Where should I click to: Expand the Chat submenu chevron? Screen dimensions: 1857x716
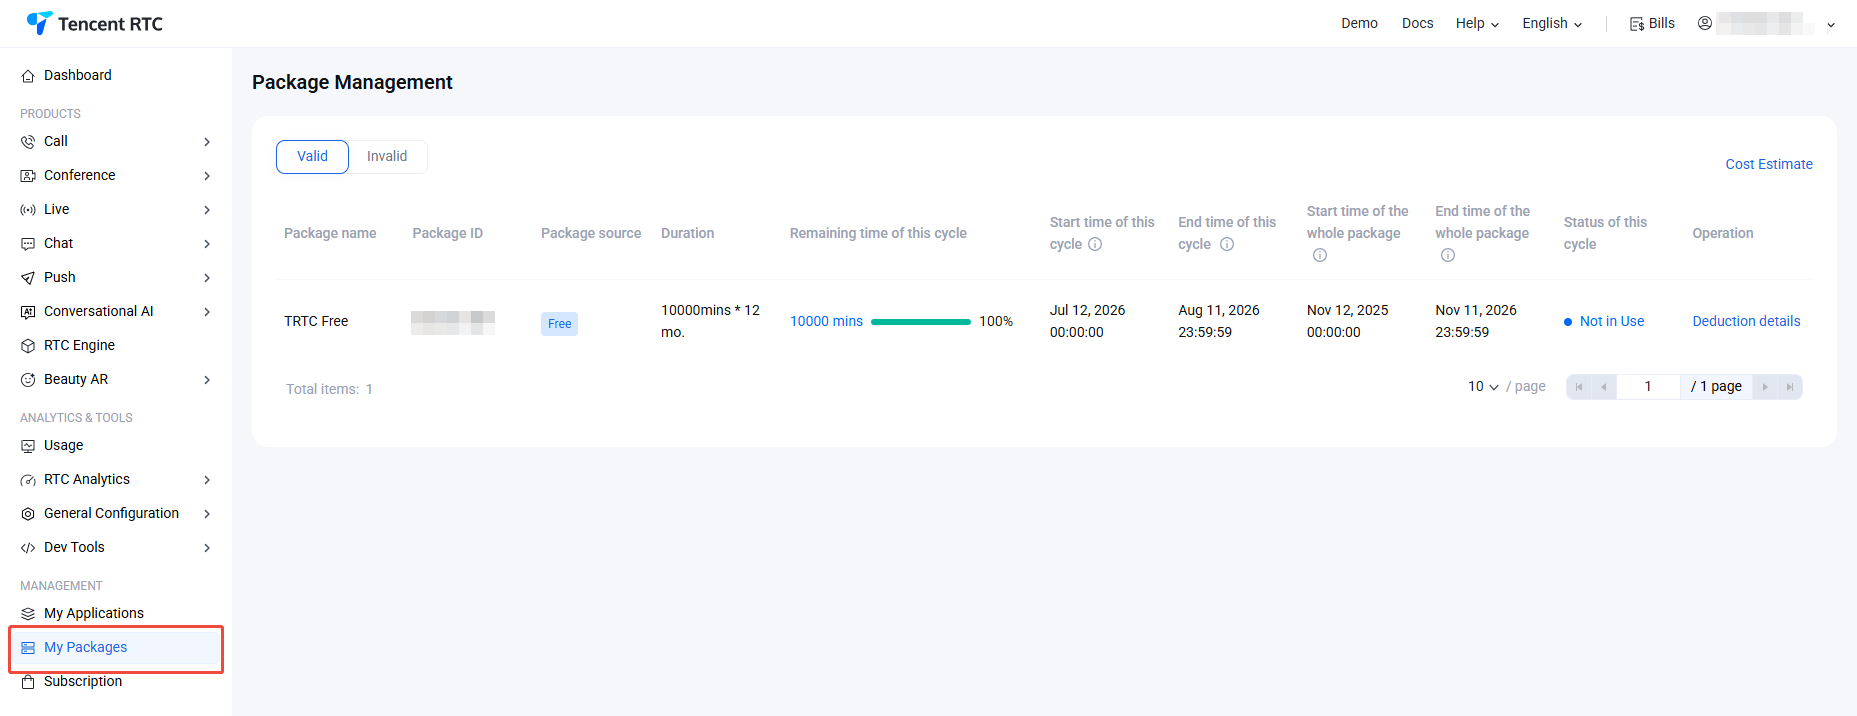click(207, 244)
